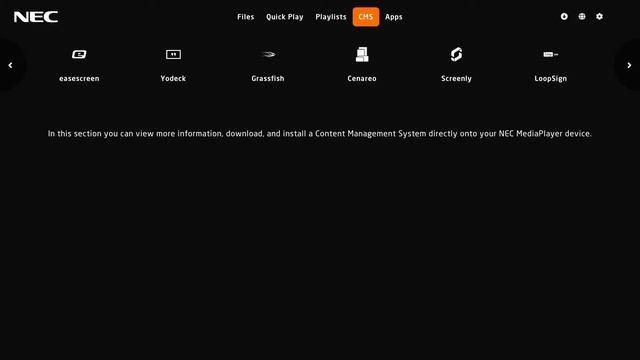Open the globe language icon
Image resolution: width=640 pixels, height=360 pixels.
[x=582, y=16]
